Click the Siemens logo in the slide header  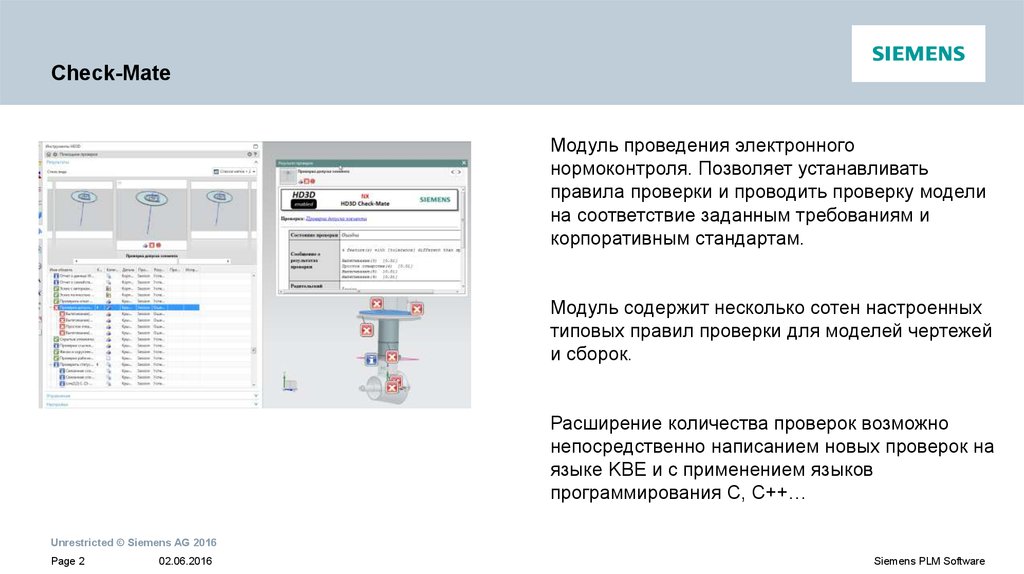918,54
